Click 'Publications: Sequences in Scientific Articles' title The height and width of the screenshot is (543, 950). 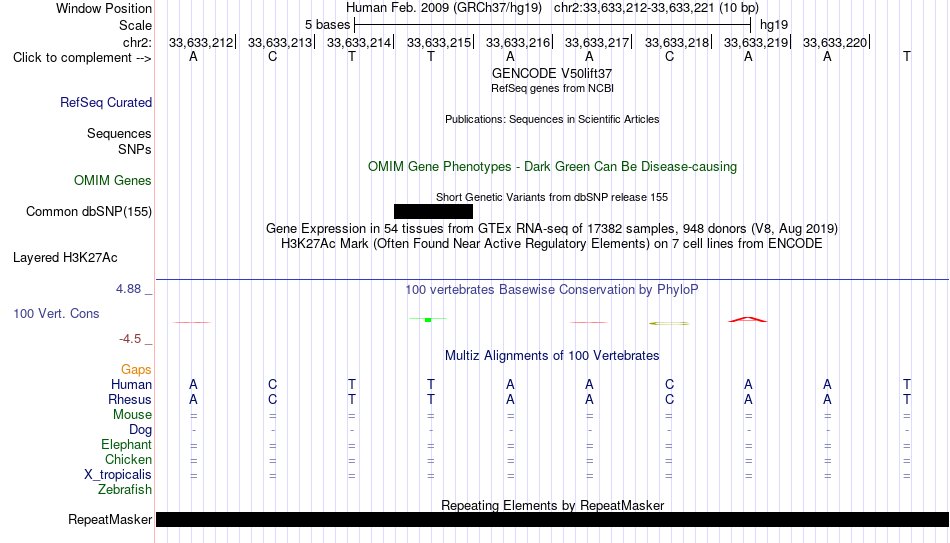click(x=552, y=119)
